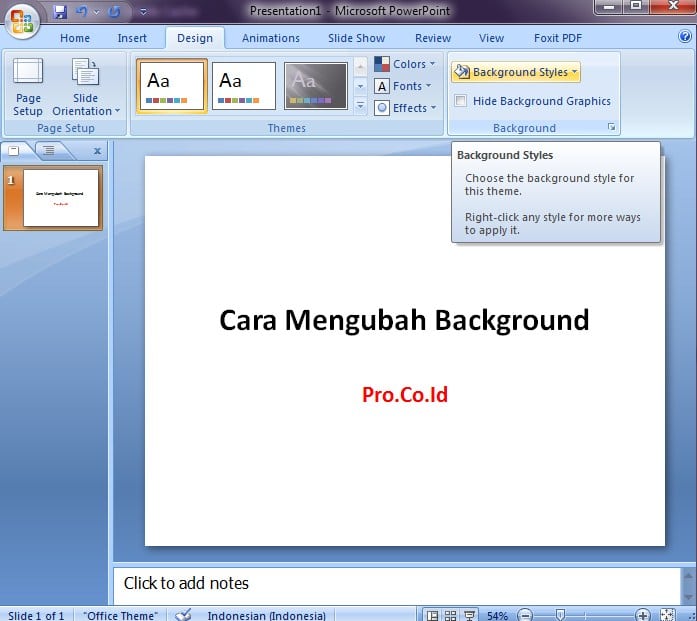The width and height of the screenshot is (697, 621).
Task: Zoom out with the minus button
Action: [x=525, y=615]
